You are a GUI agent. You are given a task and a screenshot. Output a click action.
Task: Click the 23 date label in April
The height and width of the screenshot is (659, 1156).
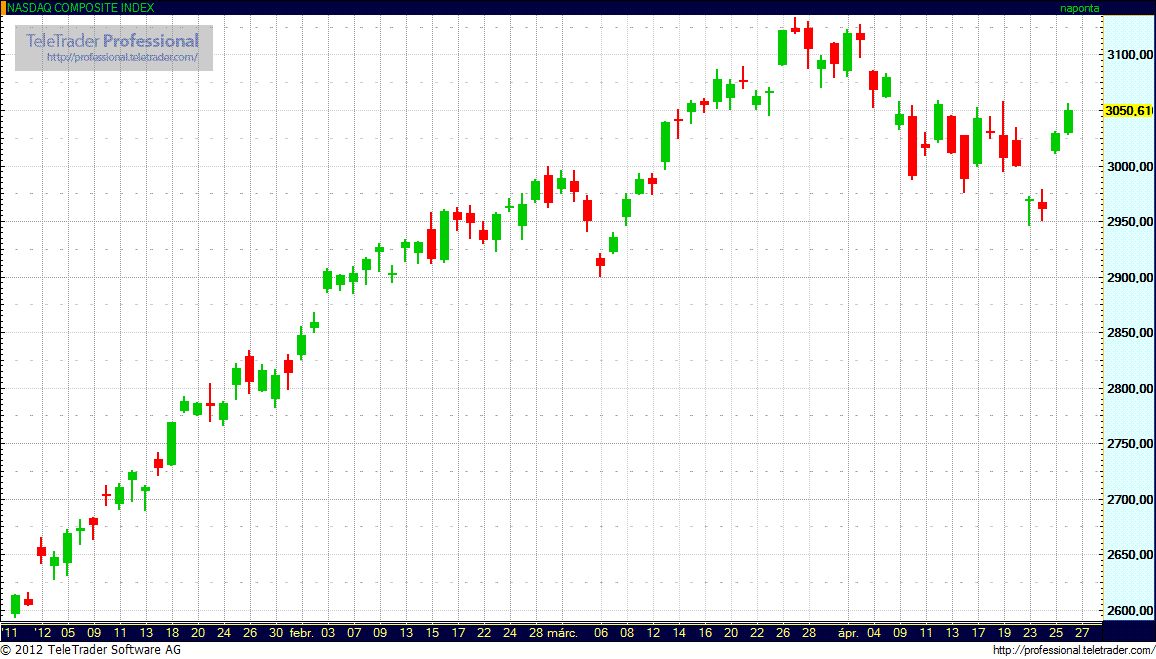(1030, 632)
